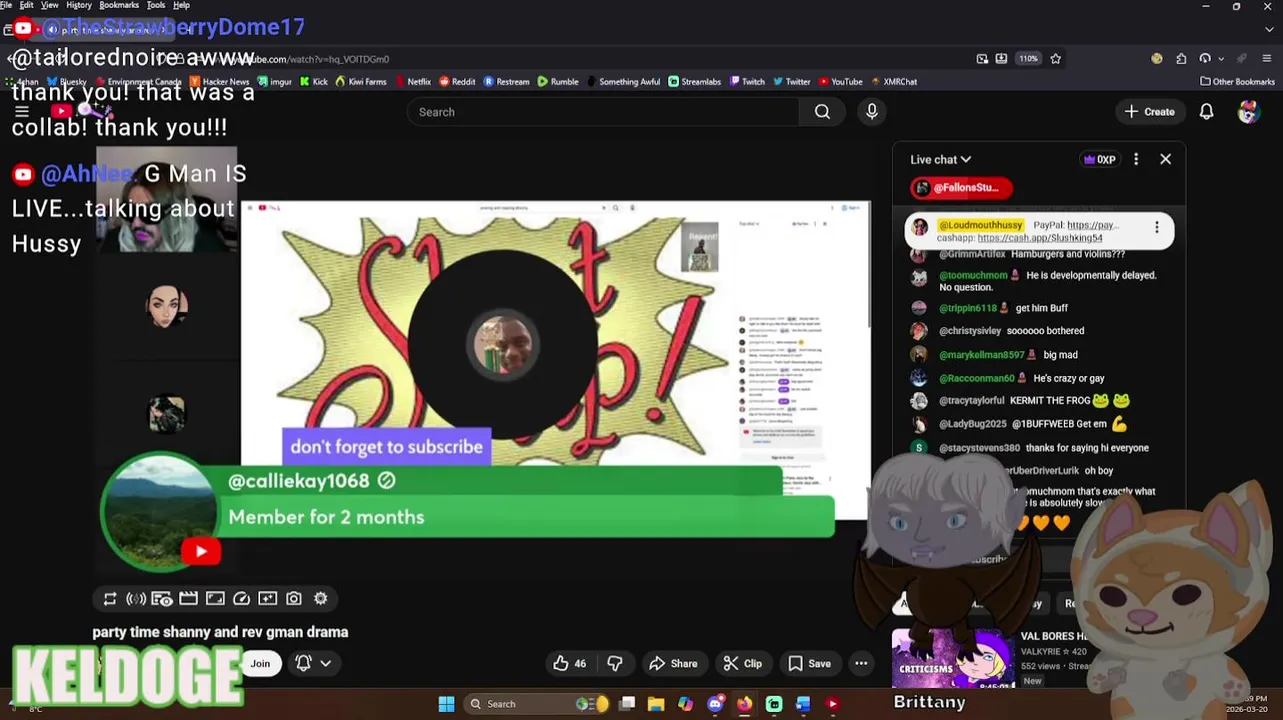The height and width of the screenshot is (720, 1283).
Task: Open the notifications bell at top
Action: (x=1206, y=112)
